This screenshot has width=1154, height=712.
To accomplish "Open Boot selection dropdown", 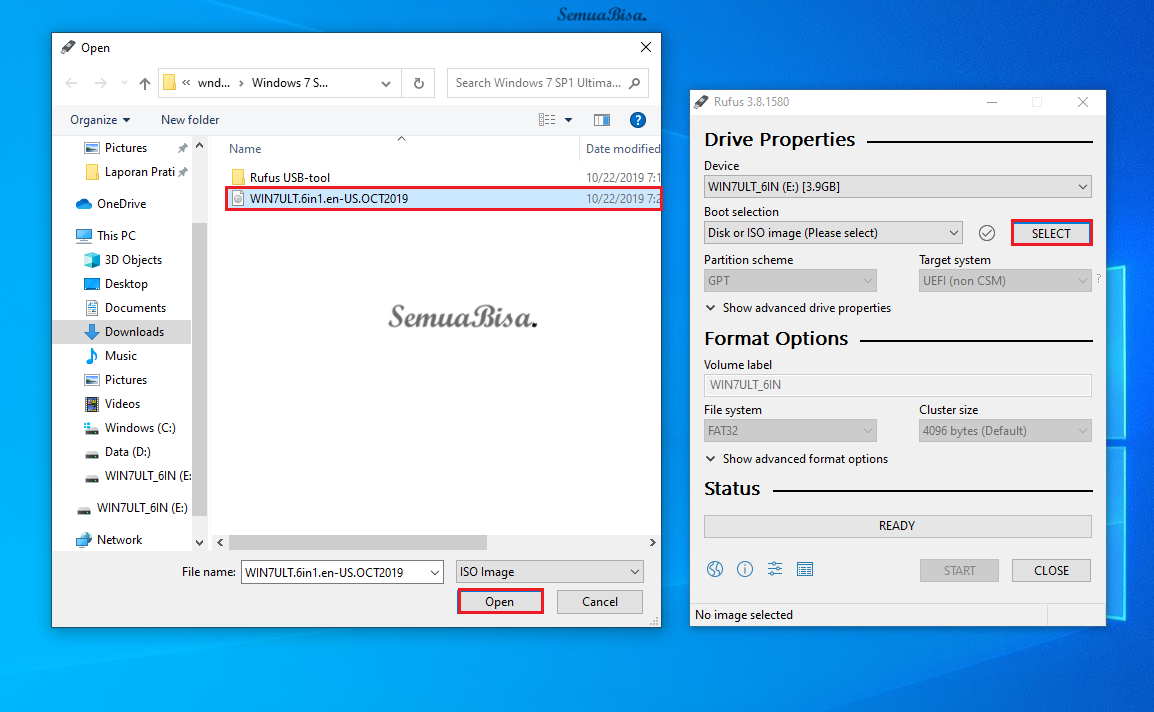I will pyautogui.click(x=832, y=233).
